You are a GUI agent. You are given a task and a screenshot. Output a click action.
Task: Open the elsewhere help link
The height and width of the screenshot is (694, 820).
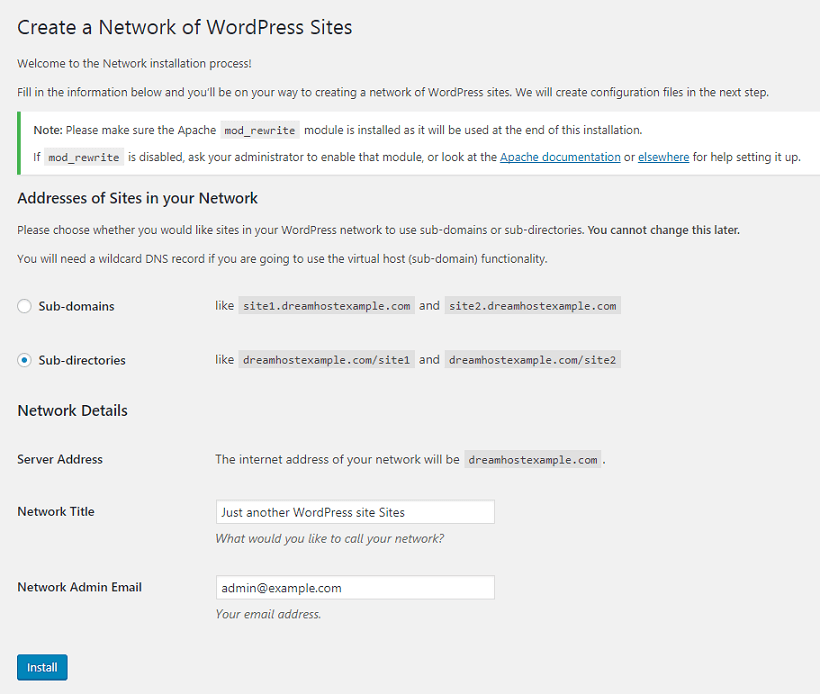pos(663,157)
